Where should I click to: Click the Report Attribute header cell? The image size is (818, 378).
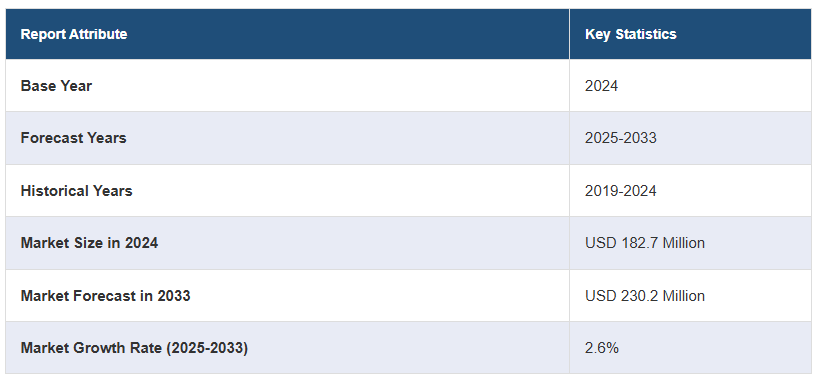click(287, 34)
